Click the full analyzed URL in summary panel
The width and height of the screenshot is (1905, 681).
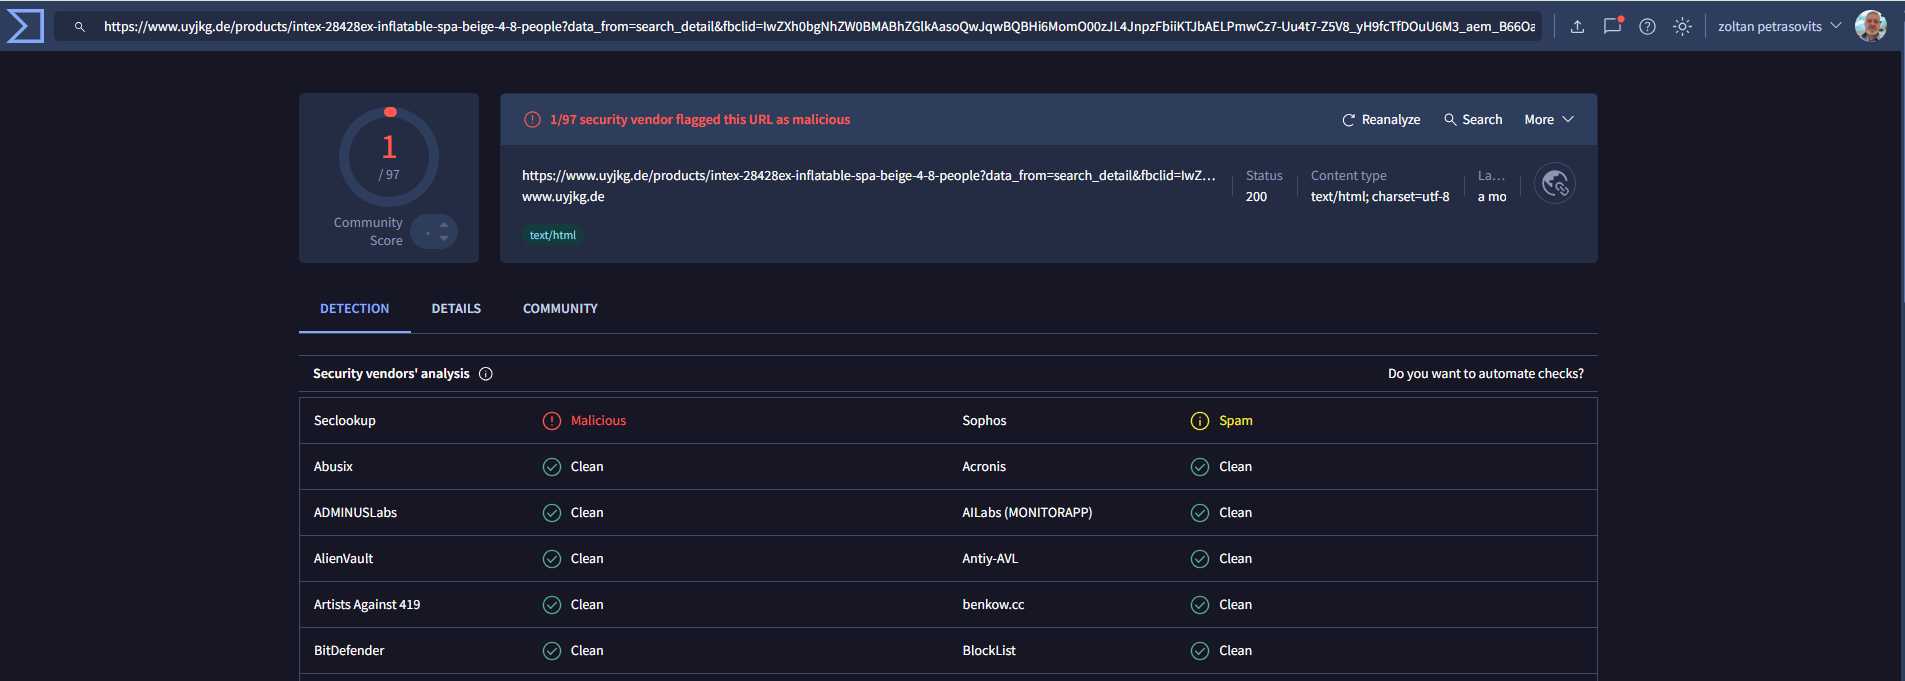(x=868, y=176)
